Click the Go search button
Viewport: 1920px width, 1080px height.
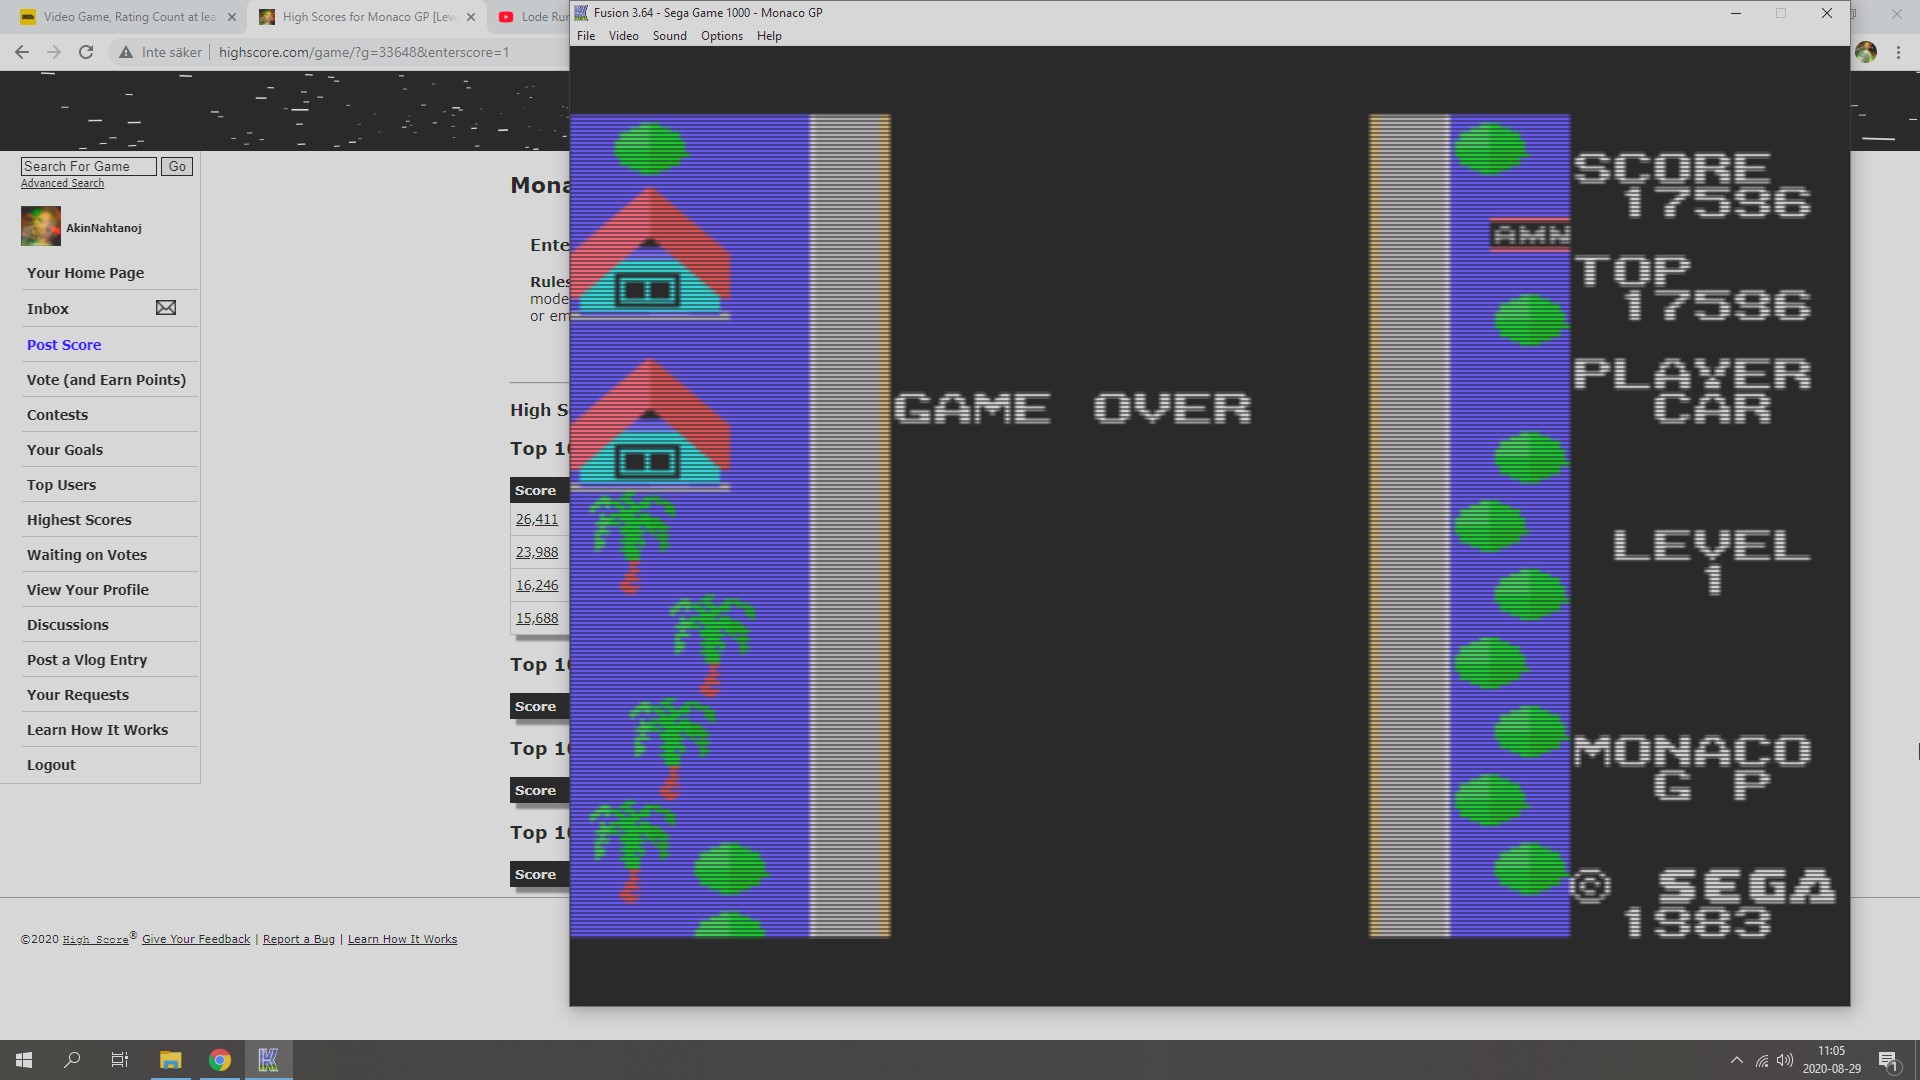tap(177, 167)
